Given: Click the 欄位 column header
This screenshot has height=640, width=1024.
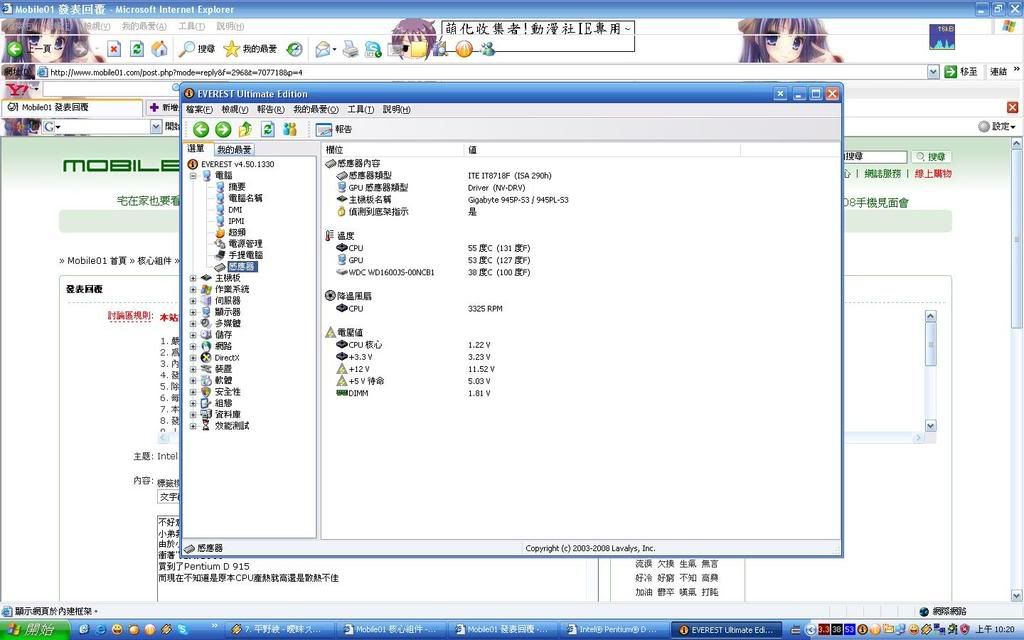Looking at the screenshot, I should click(392, 150).
